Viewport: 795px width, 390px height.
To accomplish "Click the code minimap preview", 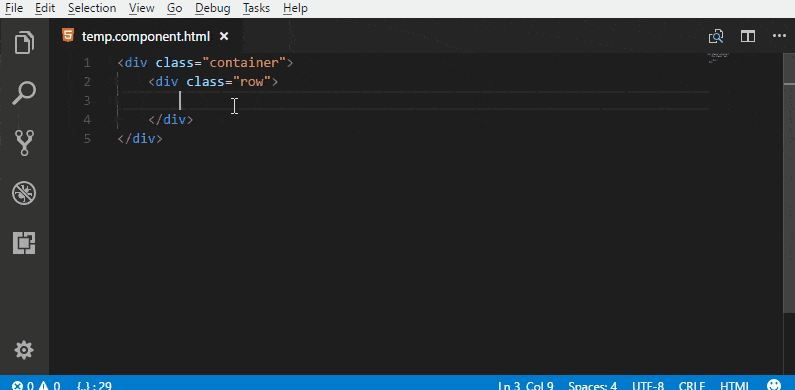I will [719, 57].
